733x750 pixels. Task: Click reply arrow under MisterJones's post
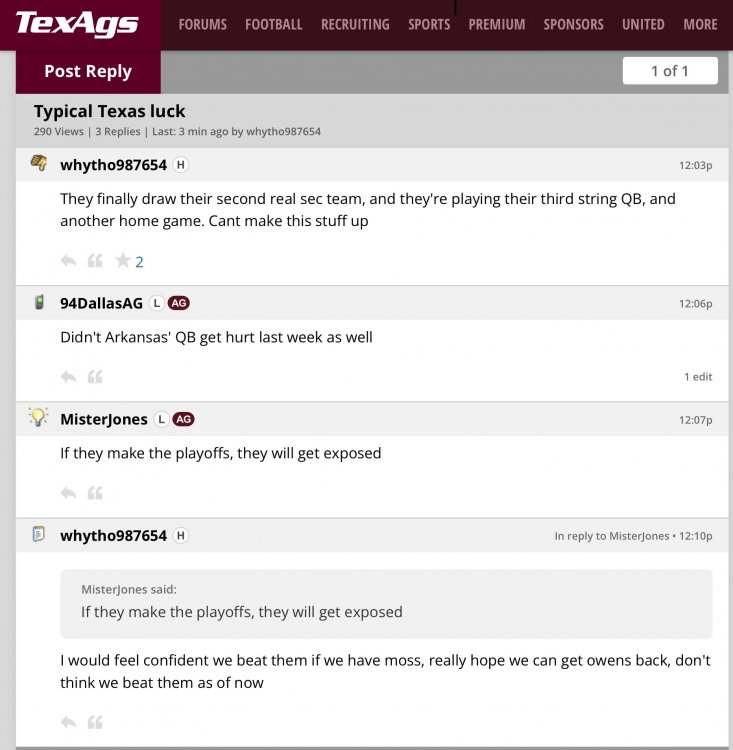click(x=68, y=493)
